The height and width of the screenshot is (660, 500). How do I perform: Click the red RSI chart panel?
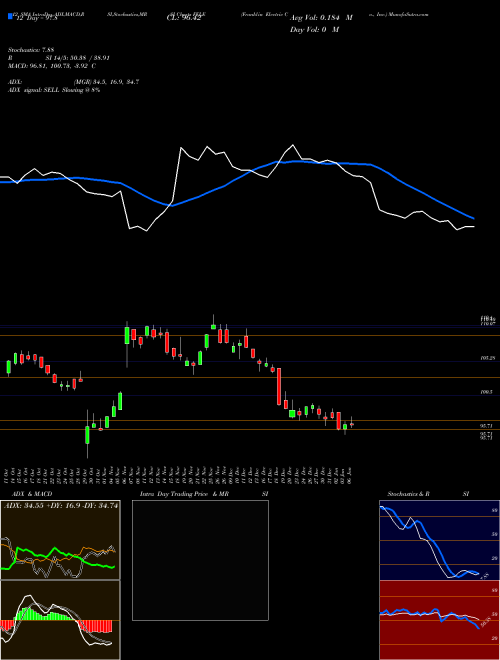click(x=439, y=620)
